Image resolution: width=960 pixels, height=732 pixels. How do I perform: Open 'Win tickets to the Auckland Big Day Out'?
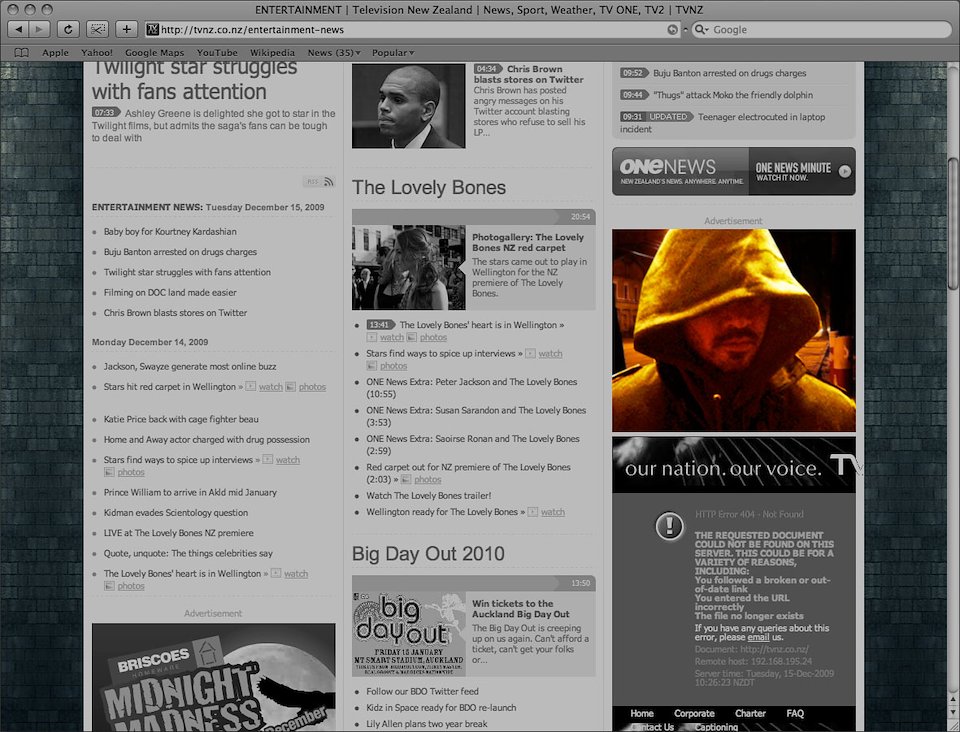(x=520, y=608)
